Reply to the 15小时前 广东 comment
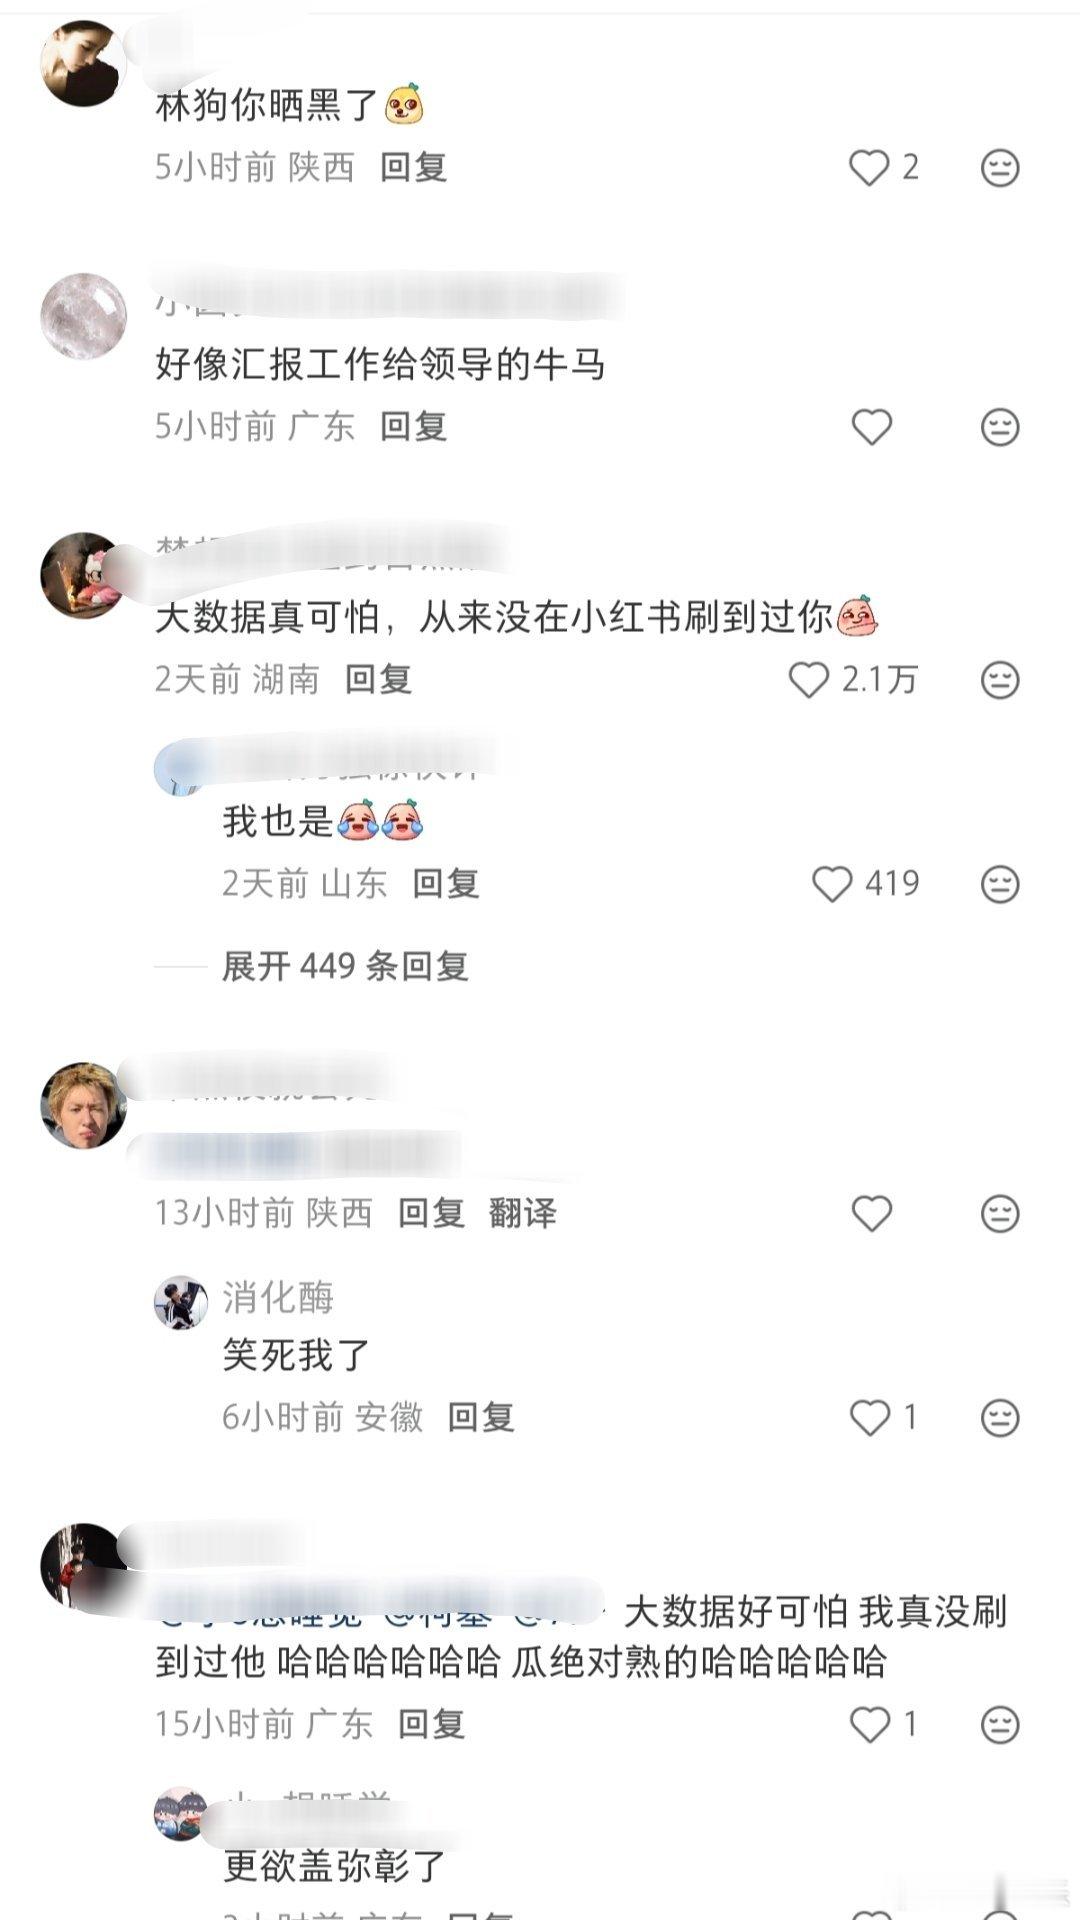 tap(431, 1724)
